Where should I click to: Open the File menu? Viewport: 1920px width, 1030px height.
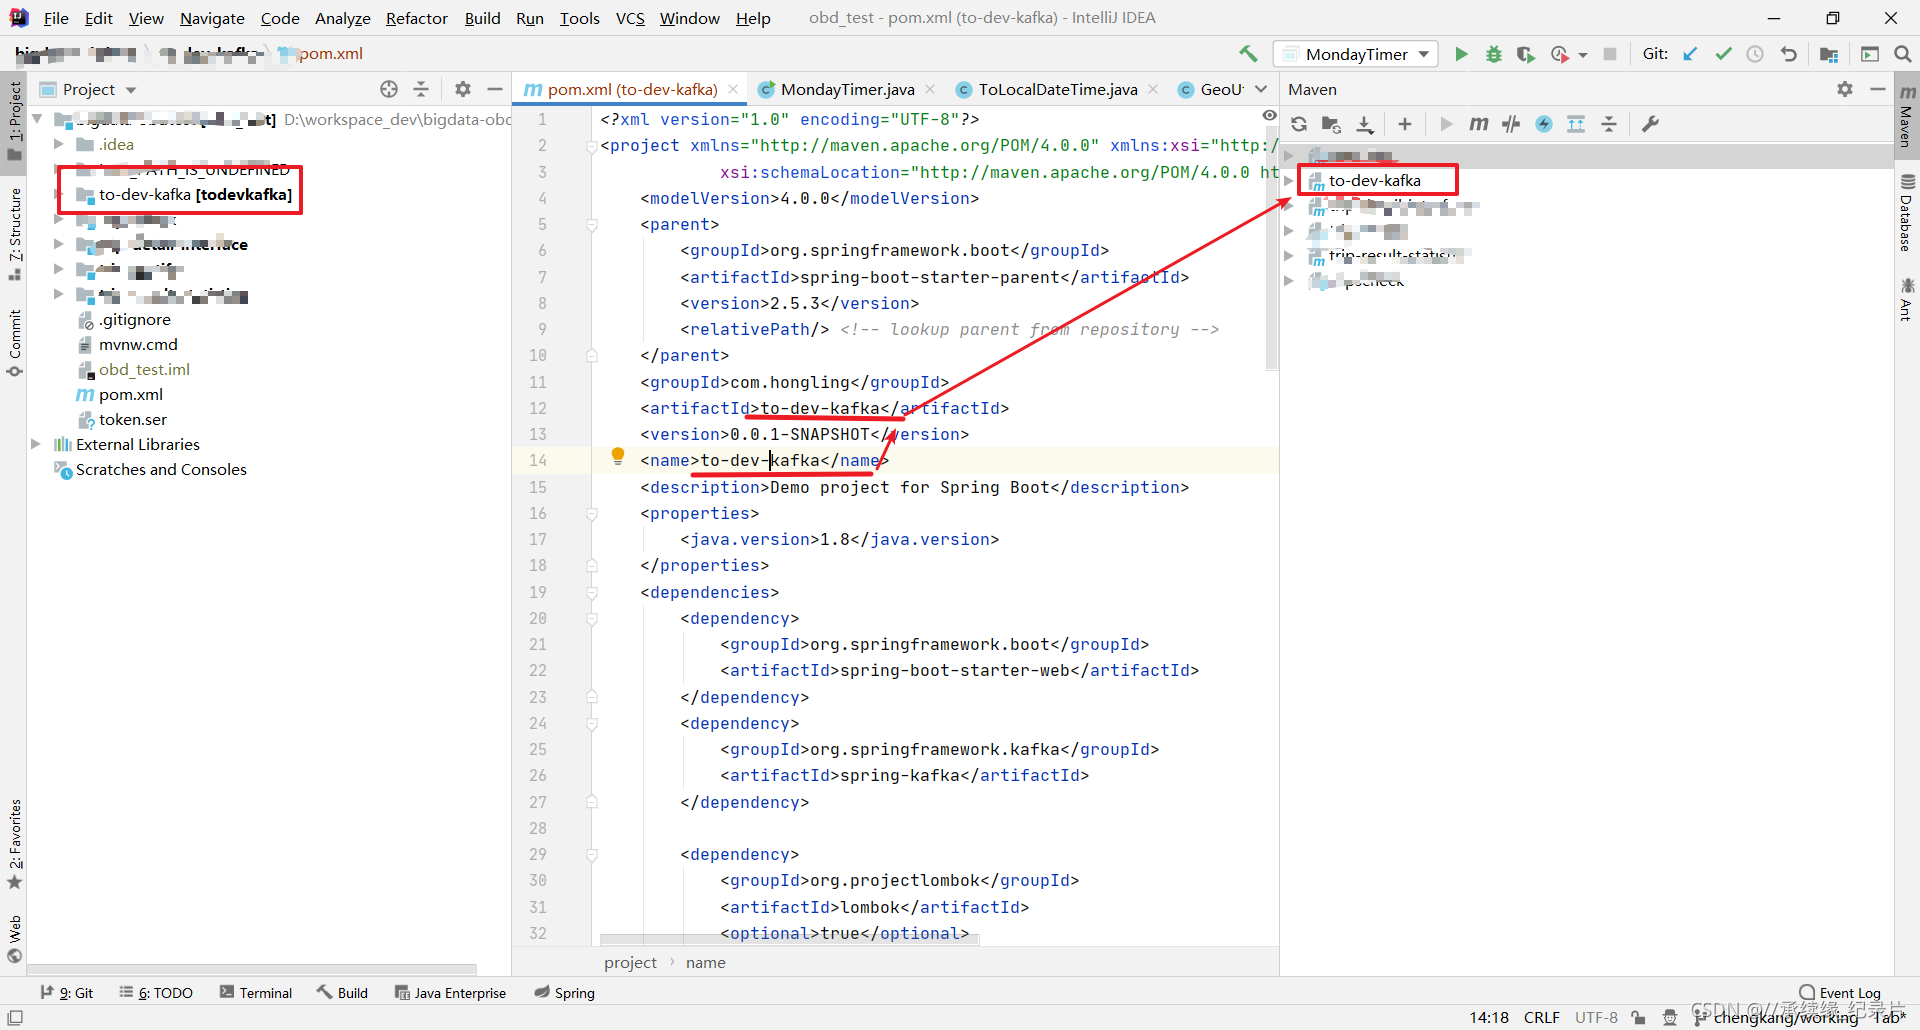[x=56, y=18]
